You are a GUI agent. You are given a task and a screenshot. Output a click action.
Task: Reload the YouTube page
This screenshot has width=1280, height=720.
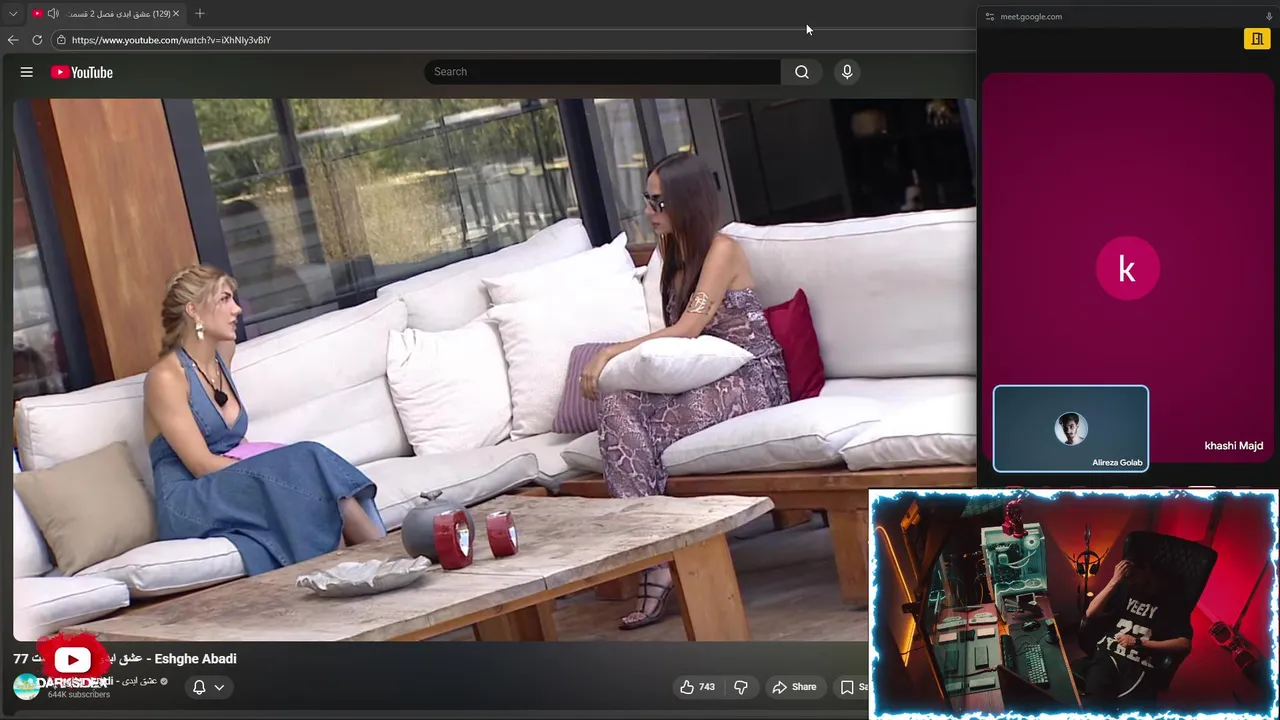tap(37, 40)
